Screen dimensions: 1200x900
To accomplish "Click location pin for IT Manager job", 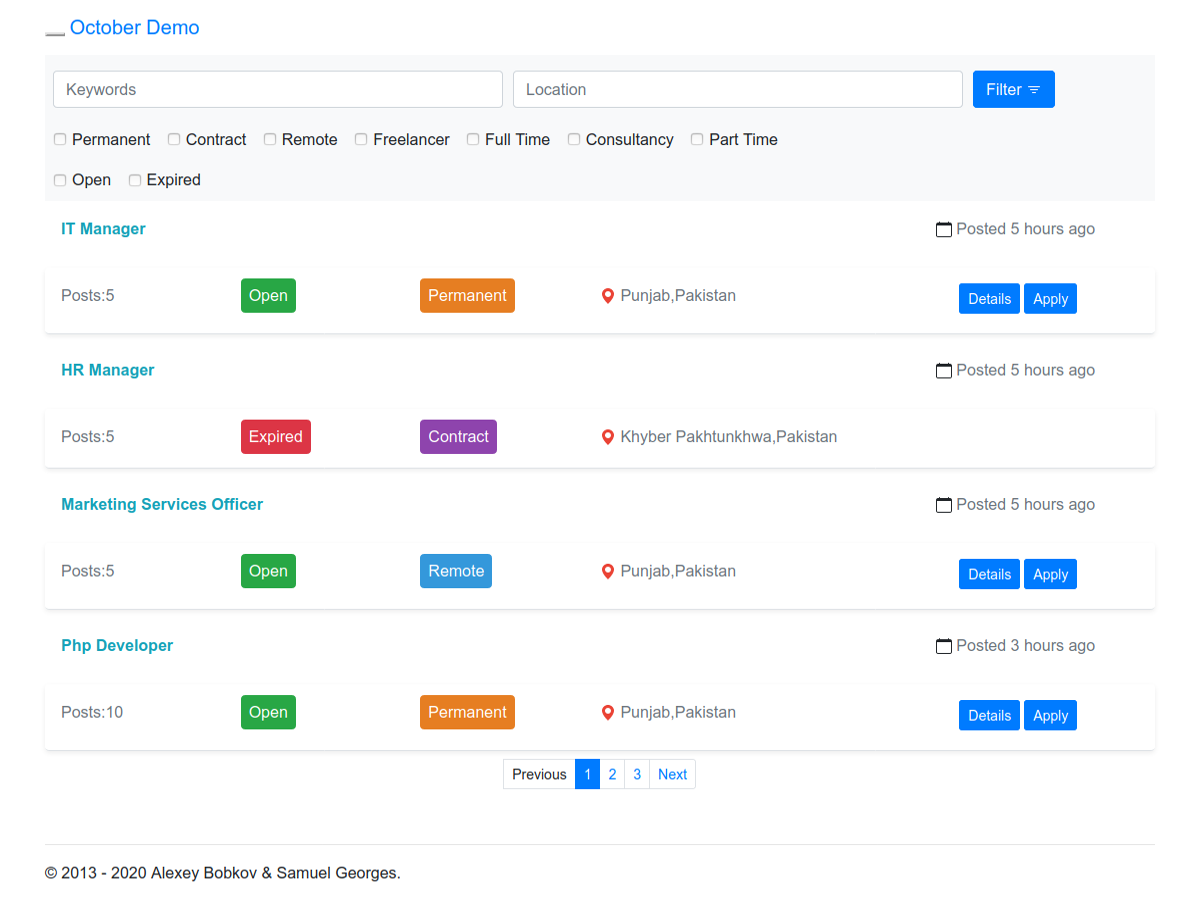I will click(x=607, y=296).
